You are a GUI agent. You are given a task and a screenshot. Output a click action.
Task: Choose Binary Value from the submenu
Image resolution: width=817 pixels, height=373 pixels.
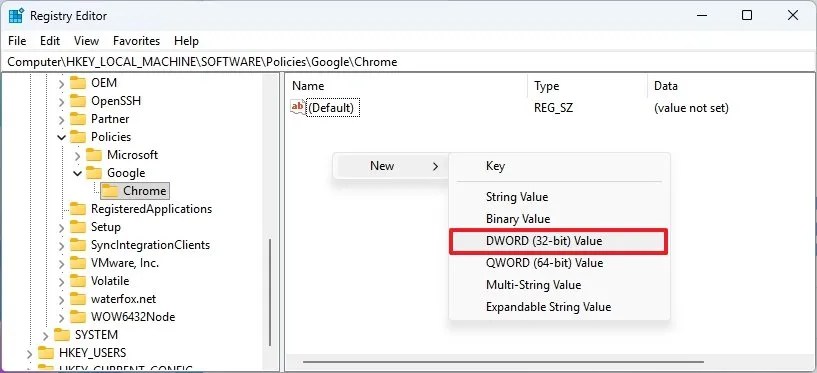(559, 219)
